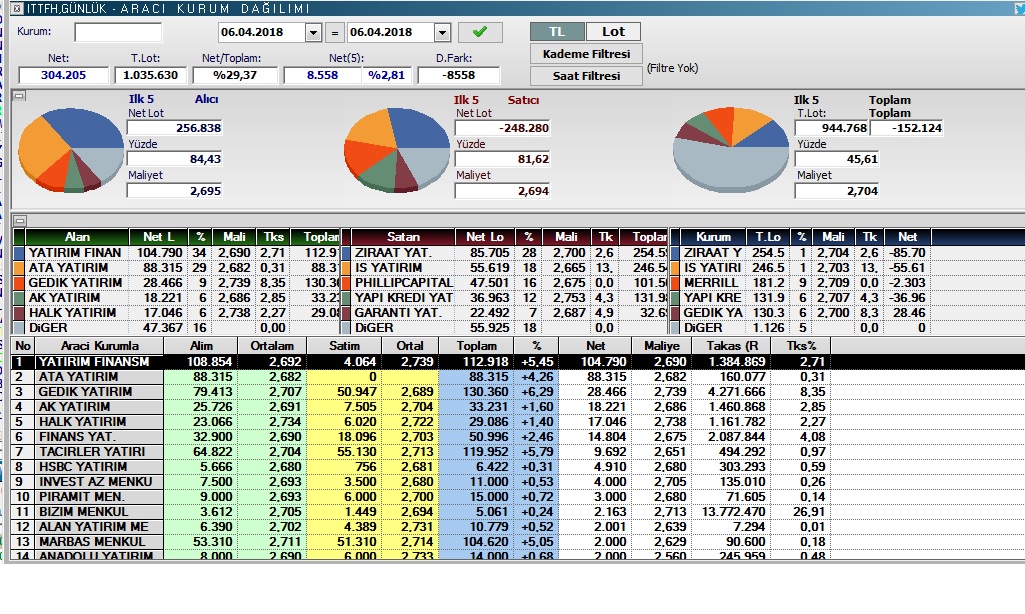
Task: Click MERRILL in the totals table
Action: (712, 283)
